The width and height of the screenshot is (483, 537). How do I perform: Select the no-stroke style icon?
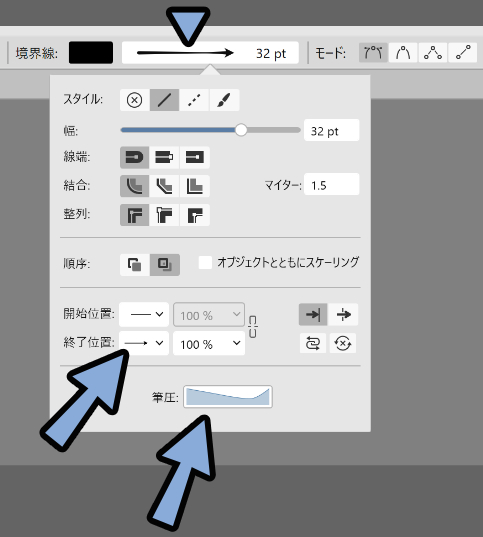[134, 100]
